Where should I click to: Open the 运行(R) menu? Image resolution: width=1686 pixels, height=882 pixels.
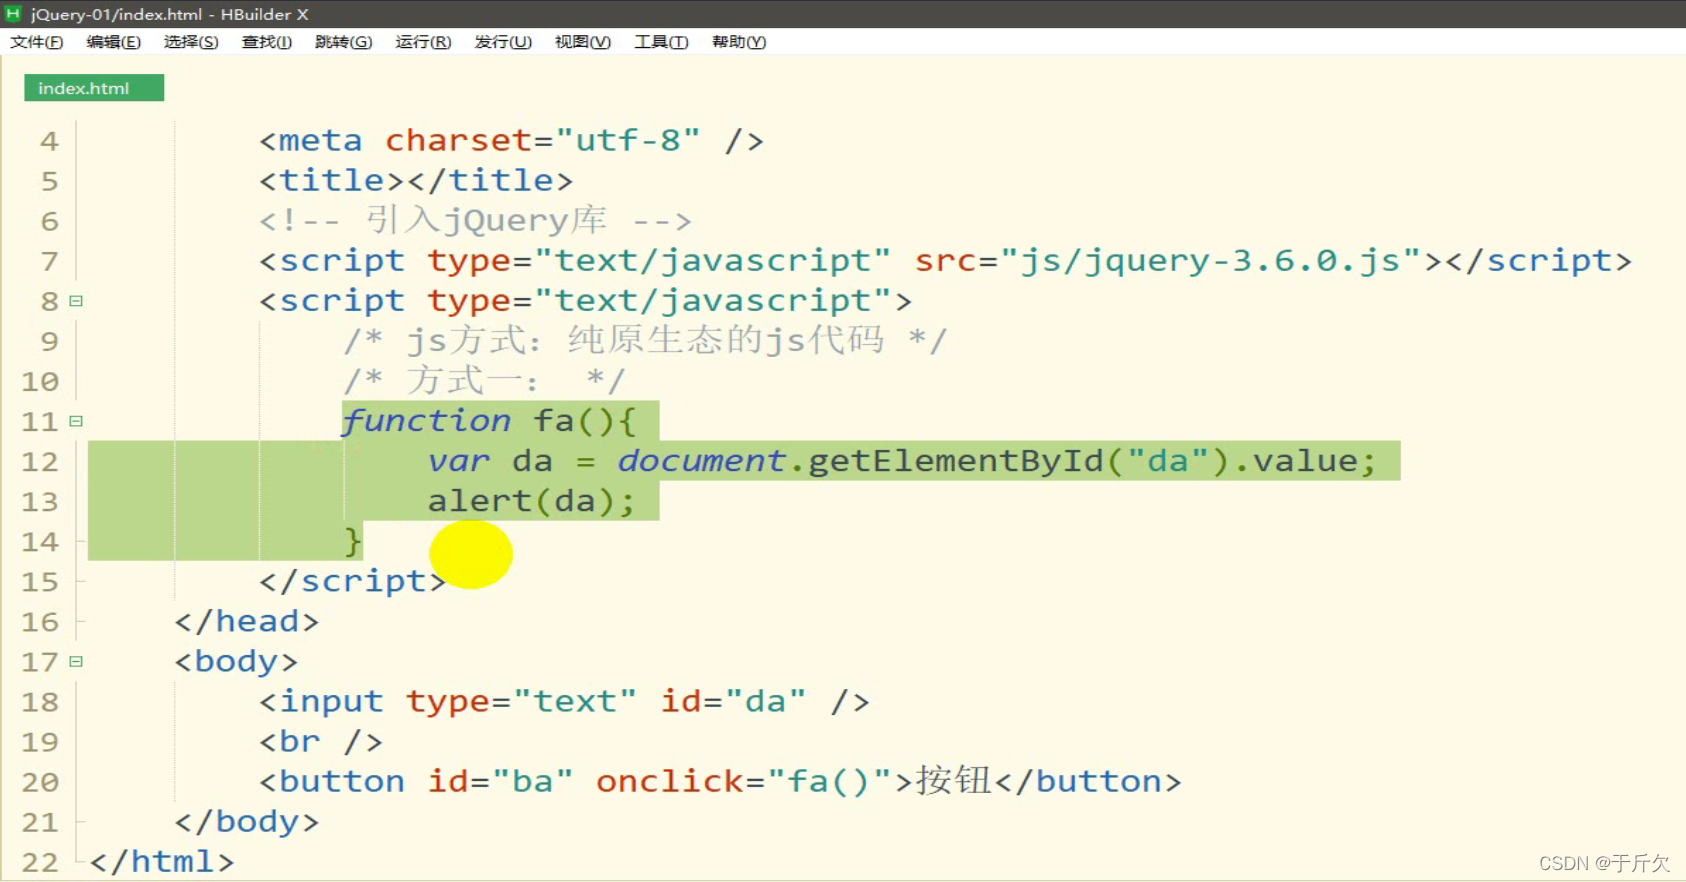pyautogui.click(x=423, y=42)
